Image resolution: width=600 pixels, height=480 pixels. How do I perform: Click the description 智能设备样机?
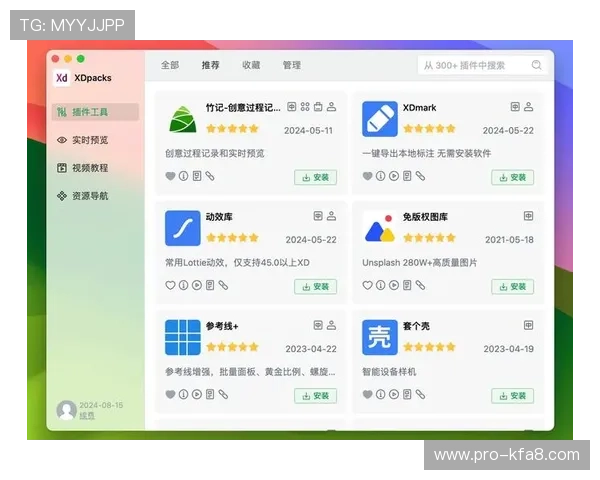[389, 372]
